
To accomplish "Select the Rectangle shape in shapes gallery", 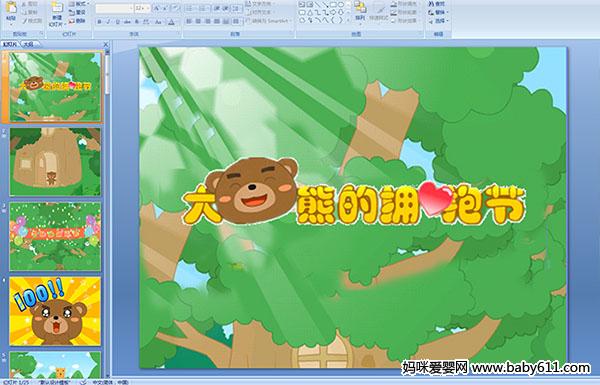I will (x=333, y=5).
